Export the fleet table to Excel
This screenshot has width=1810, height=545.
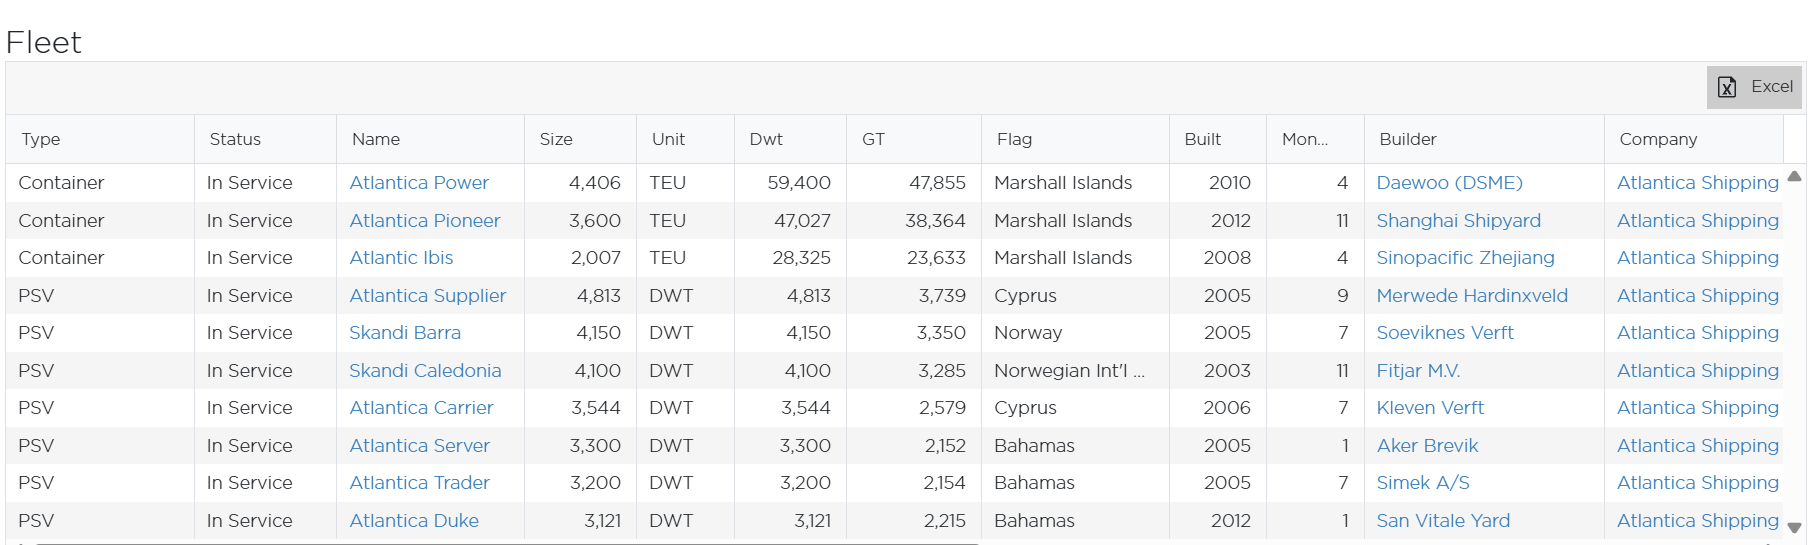(1755, 87)
